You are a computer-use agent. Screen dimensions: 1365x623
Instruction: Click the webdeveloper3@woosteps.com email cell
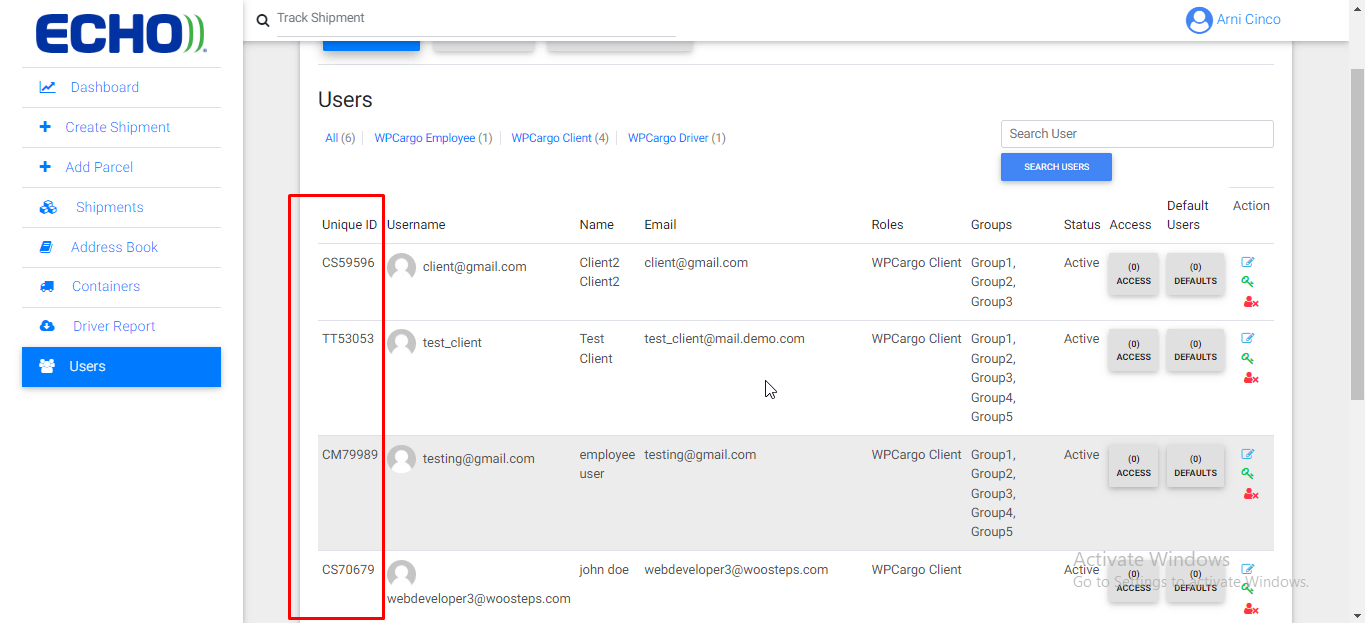point(736,570)
